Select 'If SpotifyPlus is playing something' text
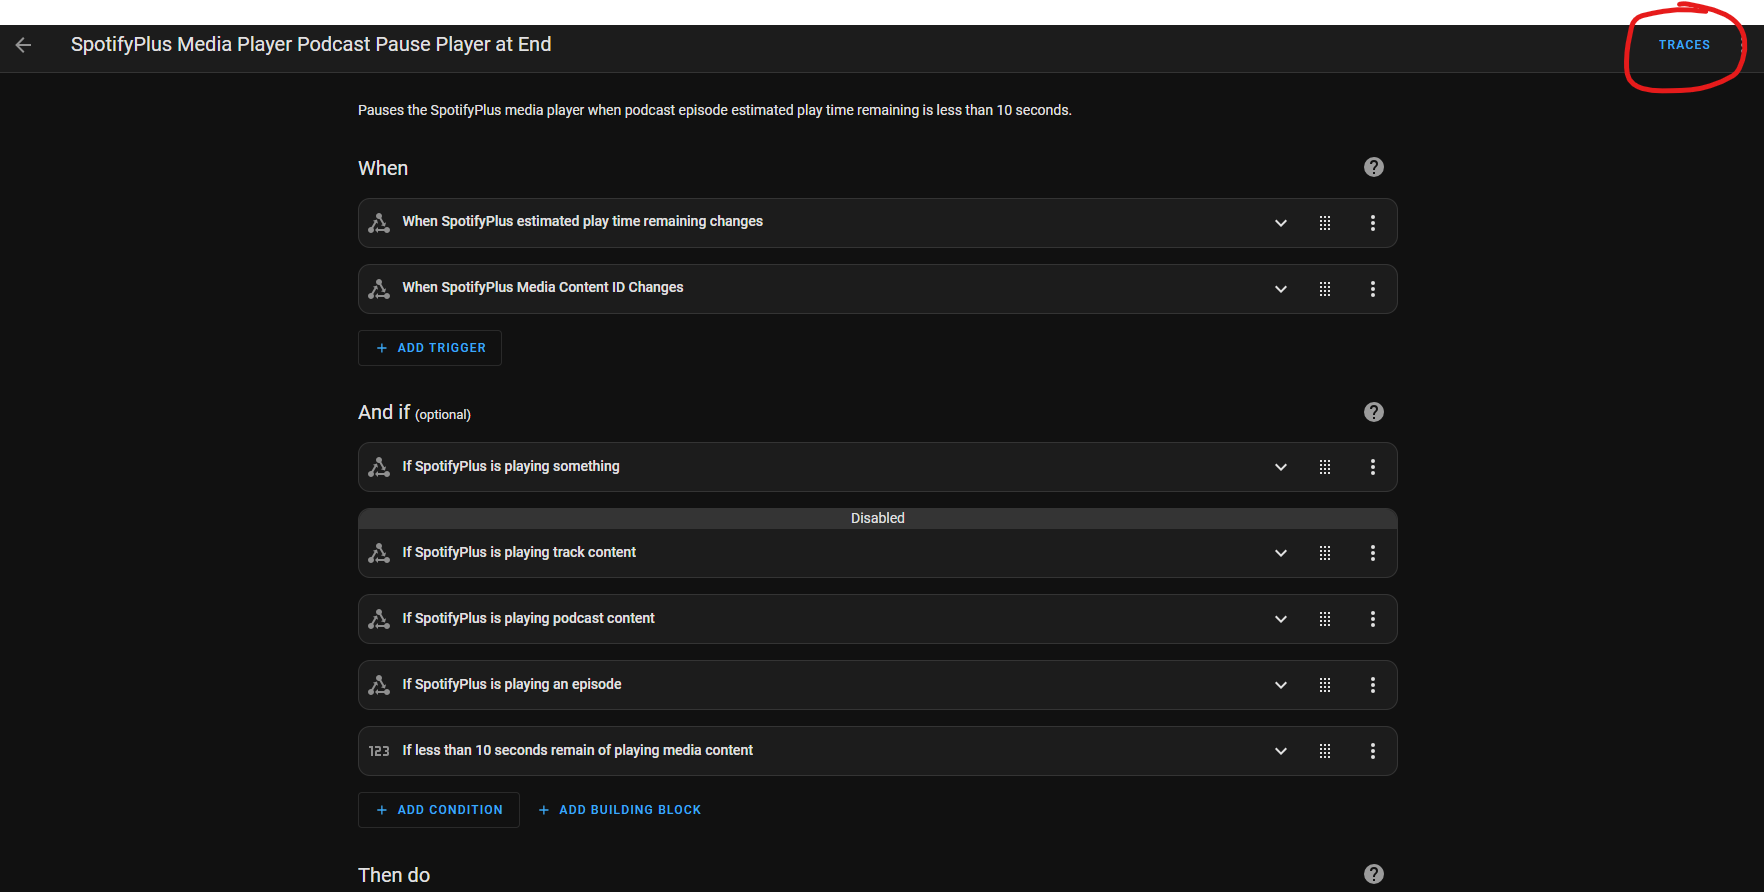 [x=511, y=466]
